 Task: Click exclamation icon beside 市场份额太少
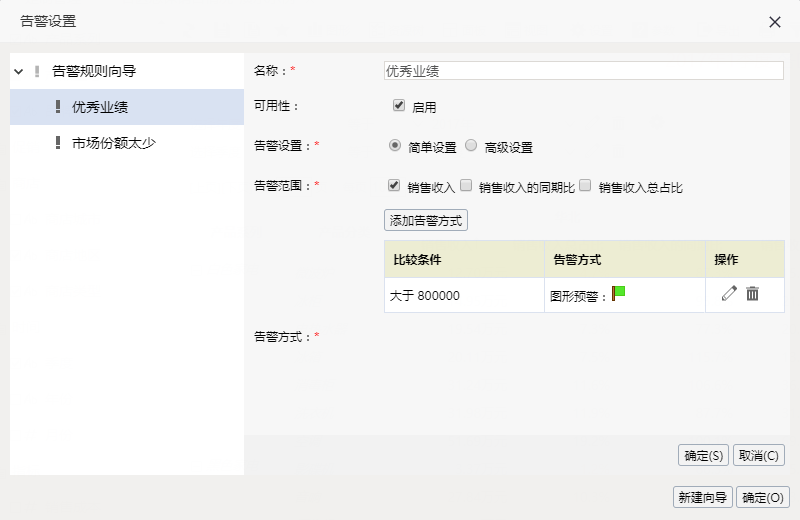pyautogui.click(x=58, y=142)
